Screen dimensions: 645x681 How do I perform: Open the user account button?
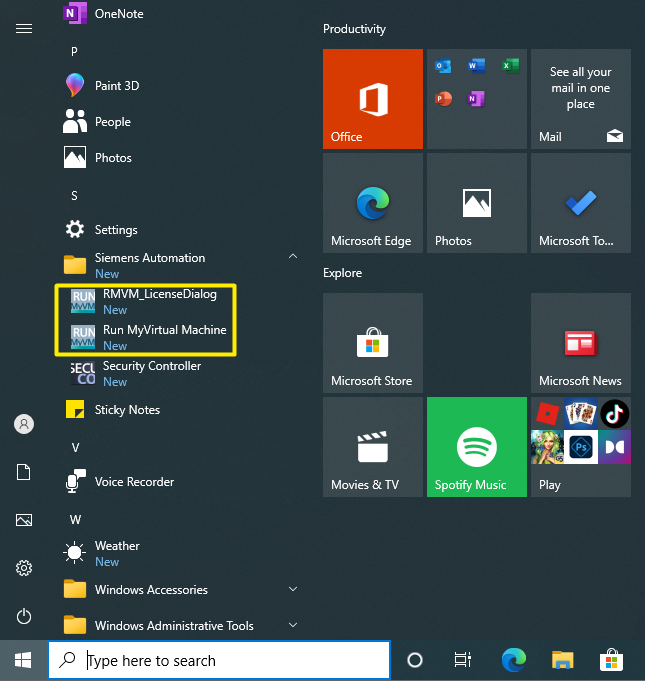24,424
